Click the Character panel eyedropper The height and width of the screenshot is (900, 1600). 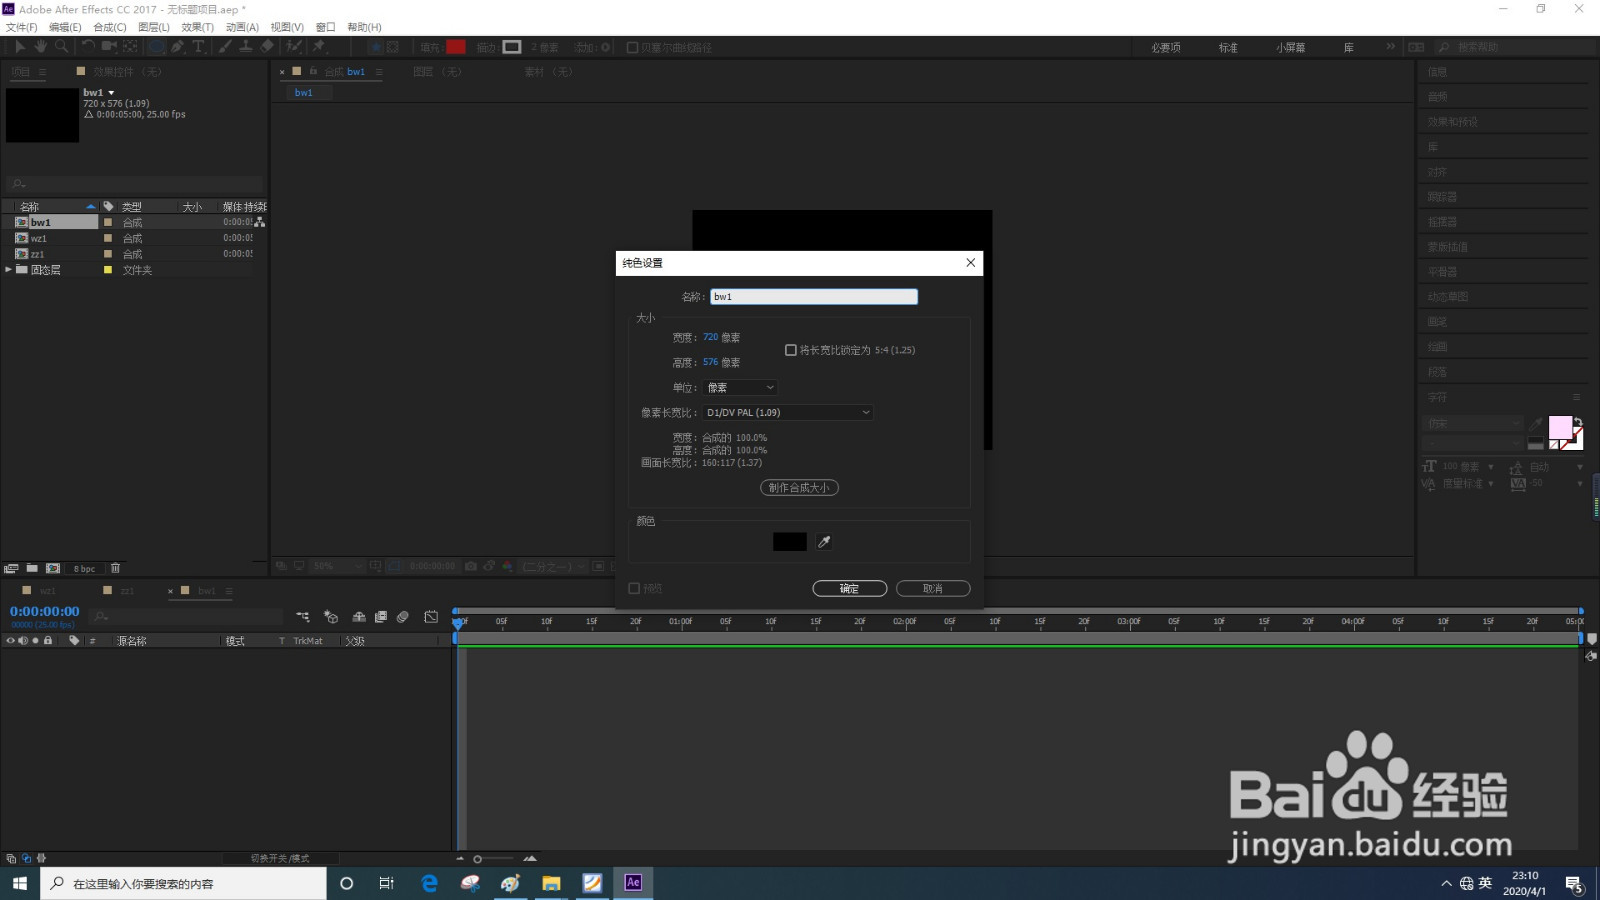click(x=1536, y=425)
